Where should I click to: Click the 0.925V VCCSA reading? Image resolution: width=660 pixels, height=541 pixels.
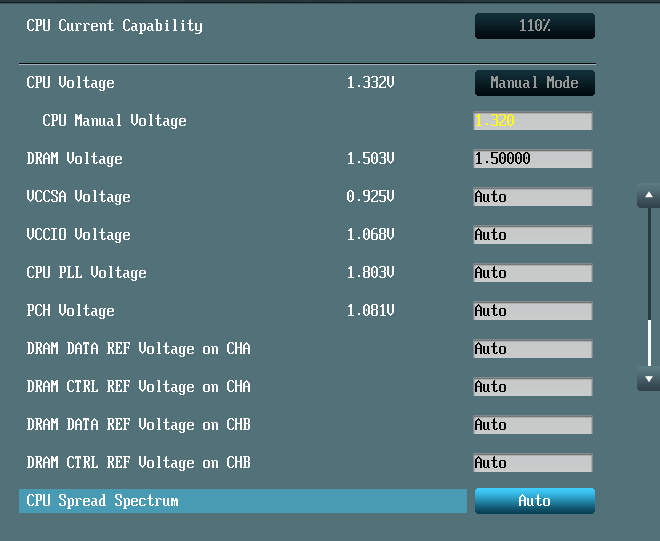pos(370,197)
